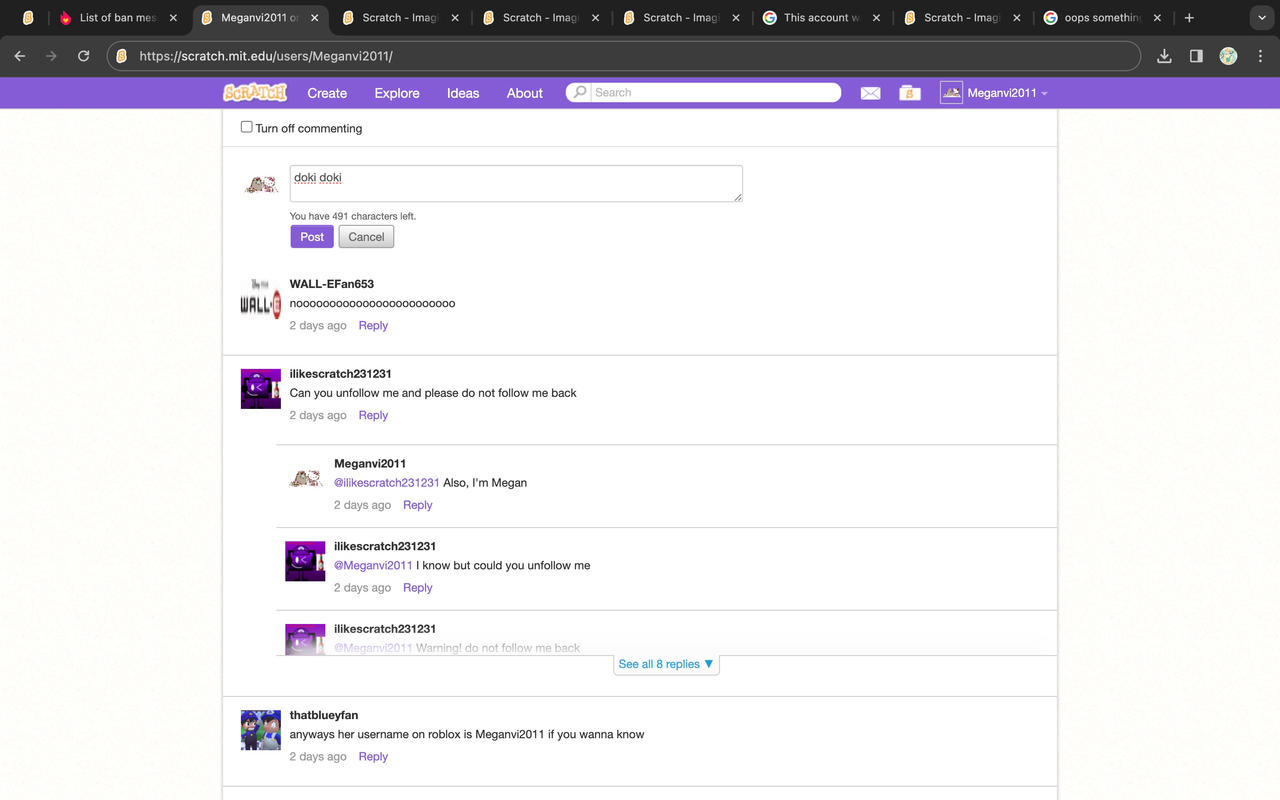Click the browser back arrow
The height and width of the screenshot is (800, 1280).
tap(20, 56)
